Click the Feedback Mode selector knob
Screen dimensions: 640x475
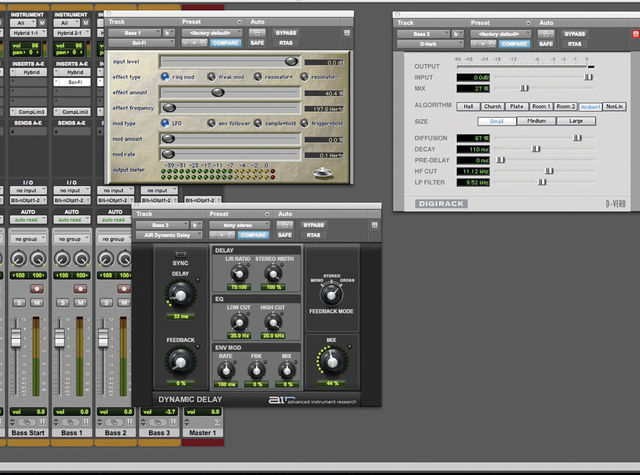[331, 294]
